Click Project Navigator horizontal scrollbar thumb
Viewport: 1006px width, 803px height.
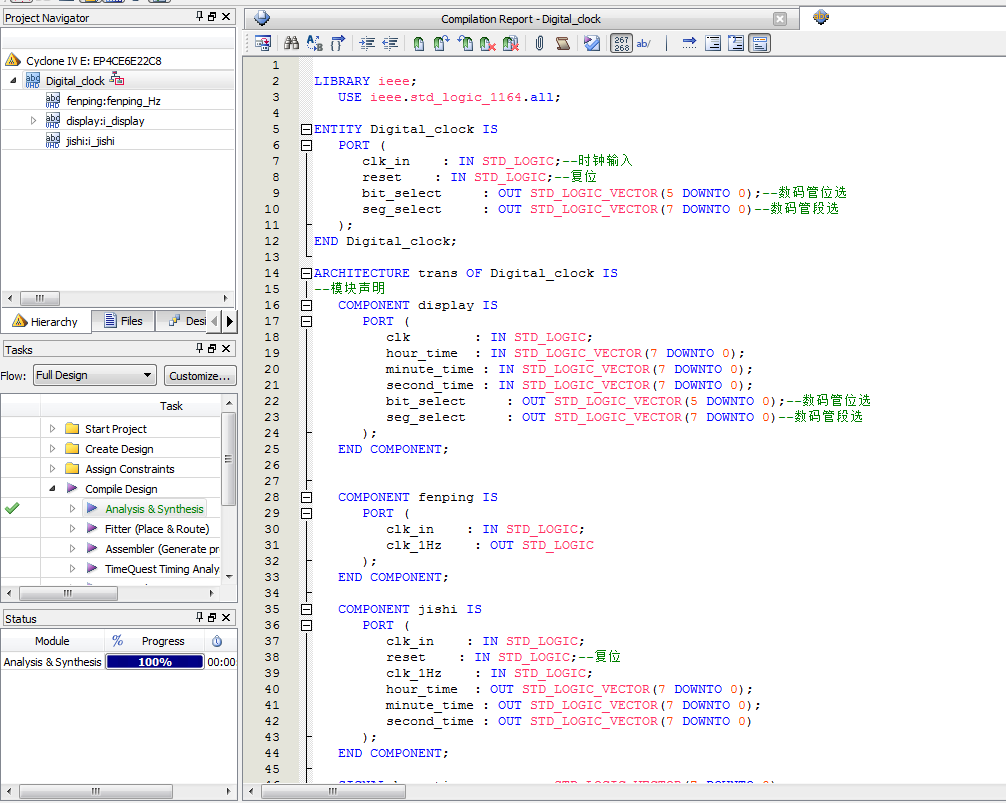(x=40, y=298)
